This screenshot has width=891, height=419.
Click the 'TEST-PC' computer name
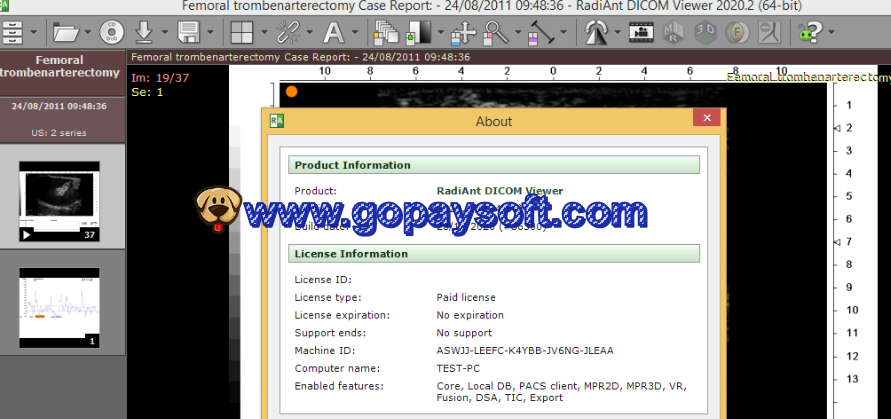(x=458, y=368)
